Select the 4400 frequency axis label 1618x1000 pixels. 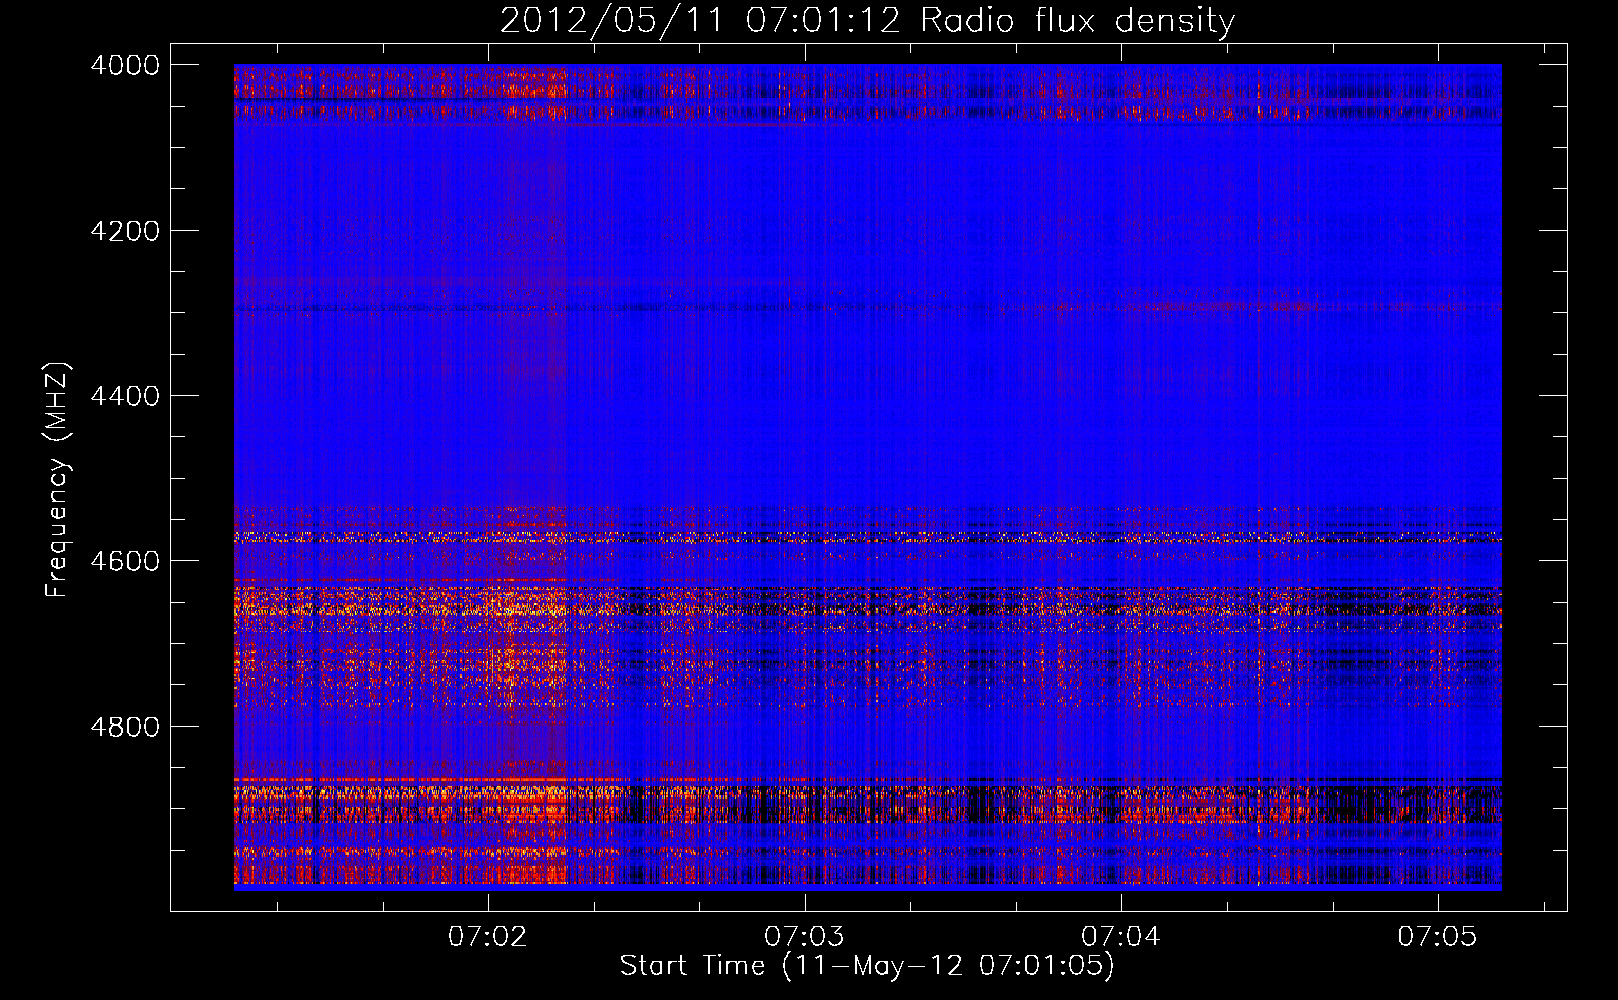(x=125, y=396)
